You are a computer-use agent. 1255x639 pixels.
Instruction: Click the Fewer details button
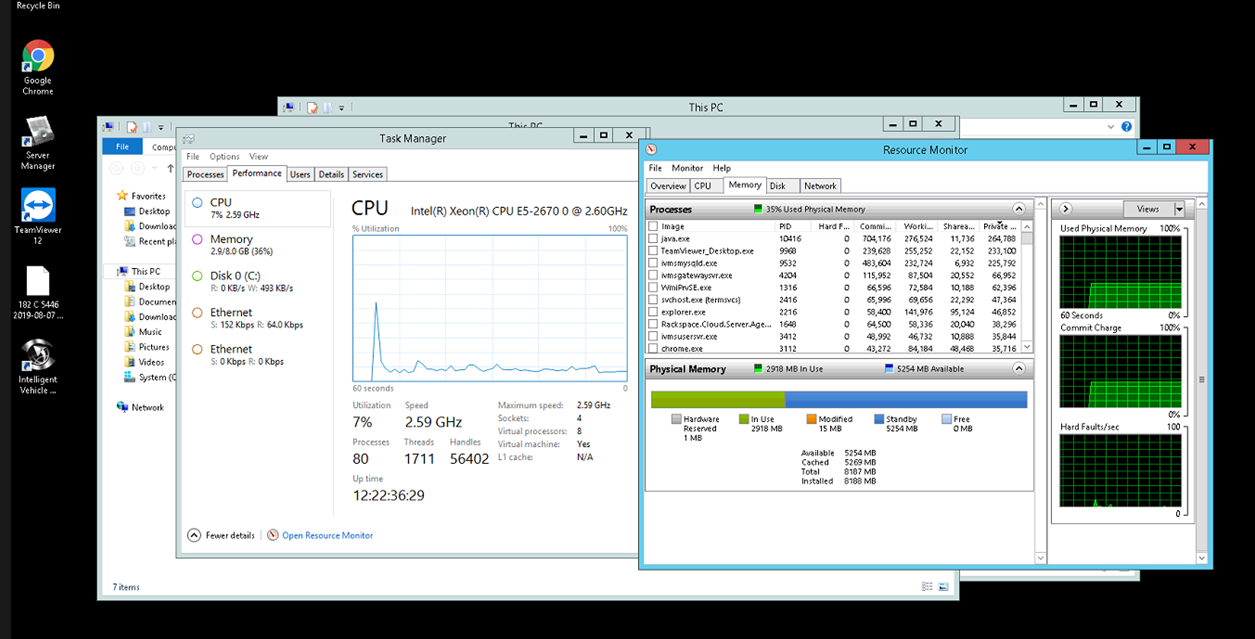(x=221, y=535)
